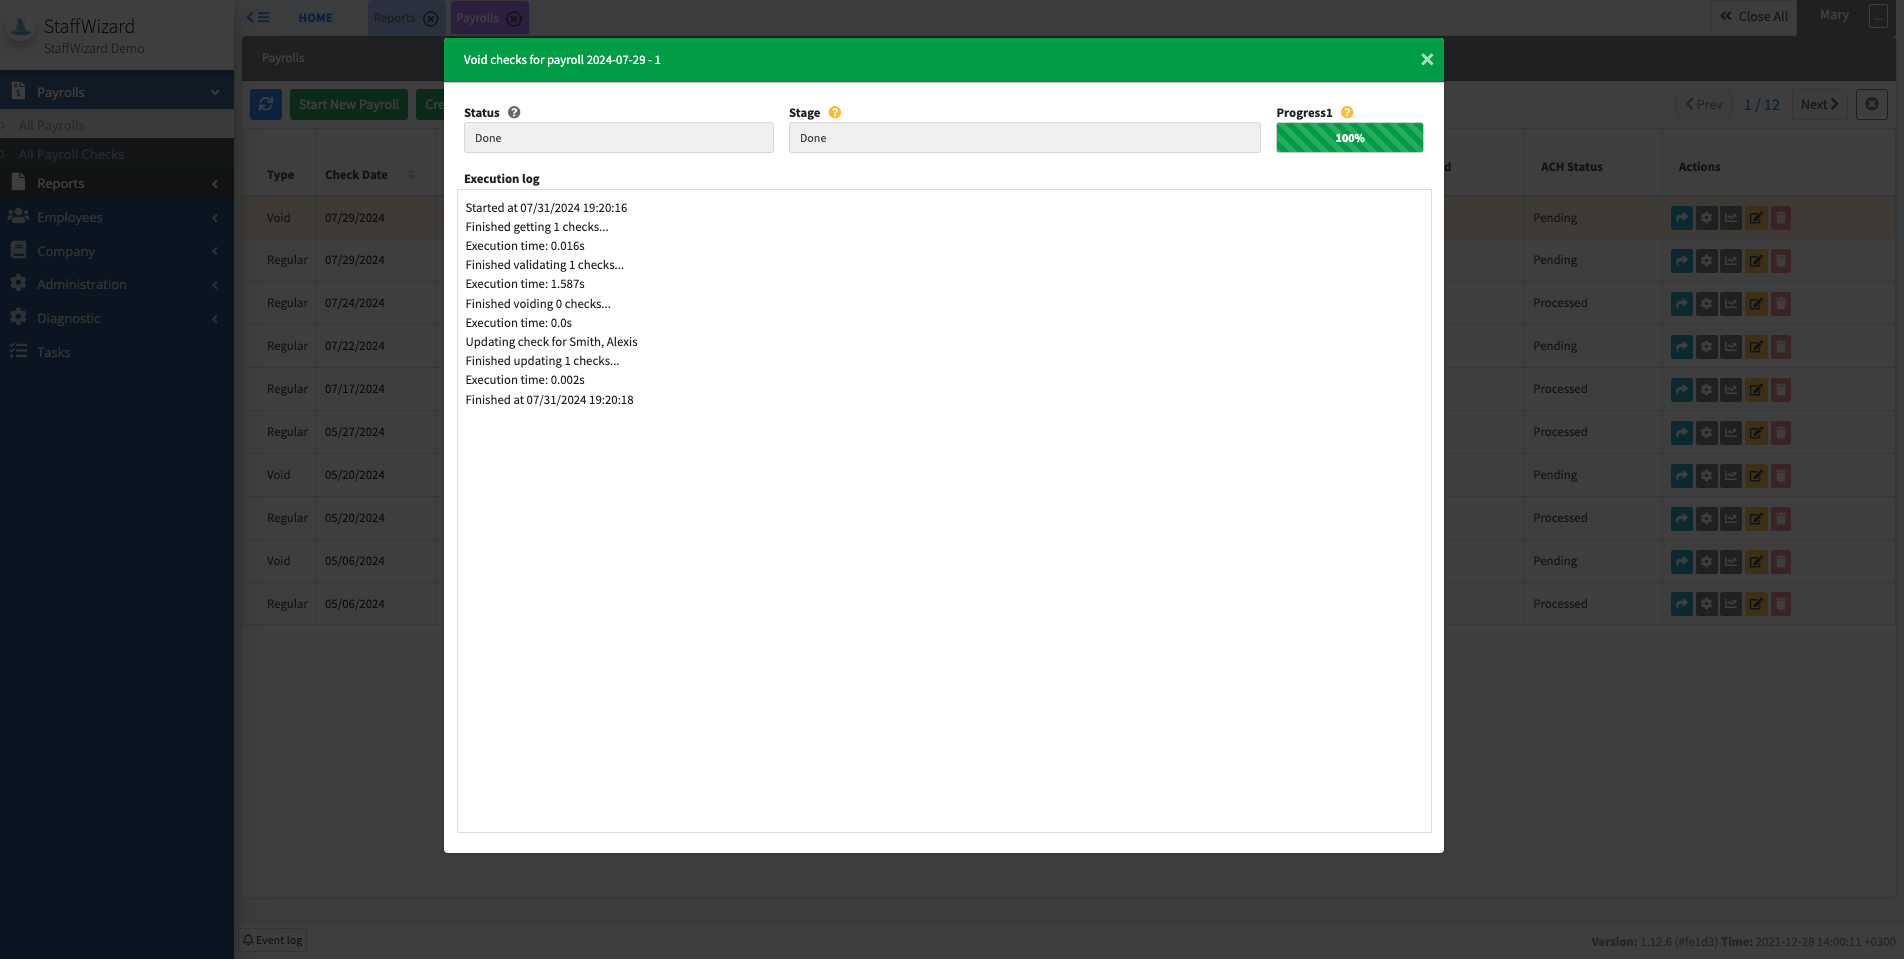
Task: Click the Start New Payroll button
Action: (x=349, y=104)
